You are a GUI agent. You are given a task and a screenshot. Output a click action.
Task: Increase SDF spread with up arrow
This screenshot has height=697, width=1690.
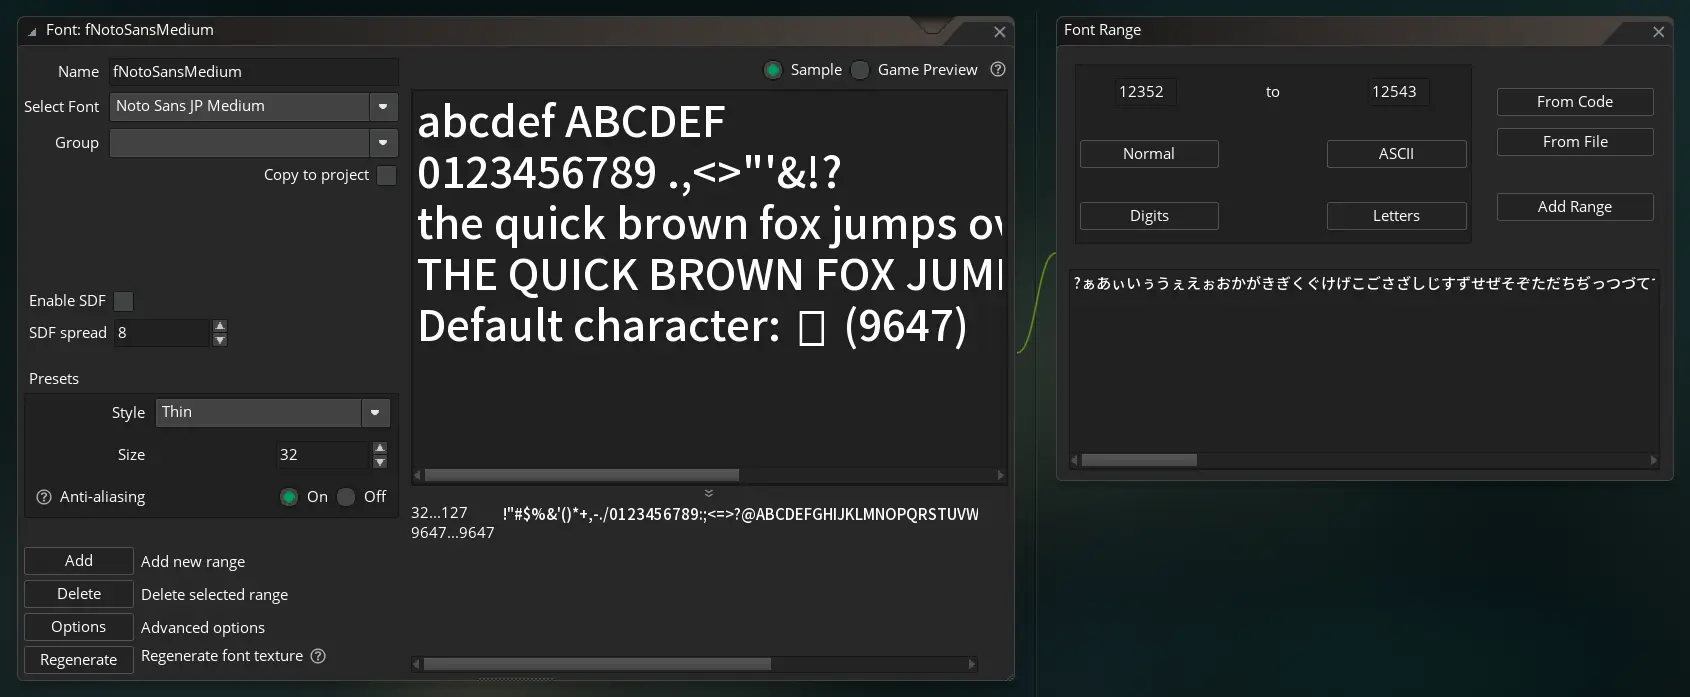[x=220, y=326]
